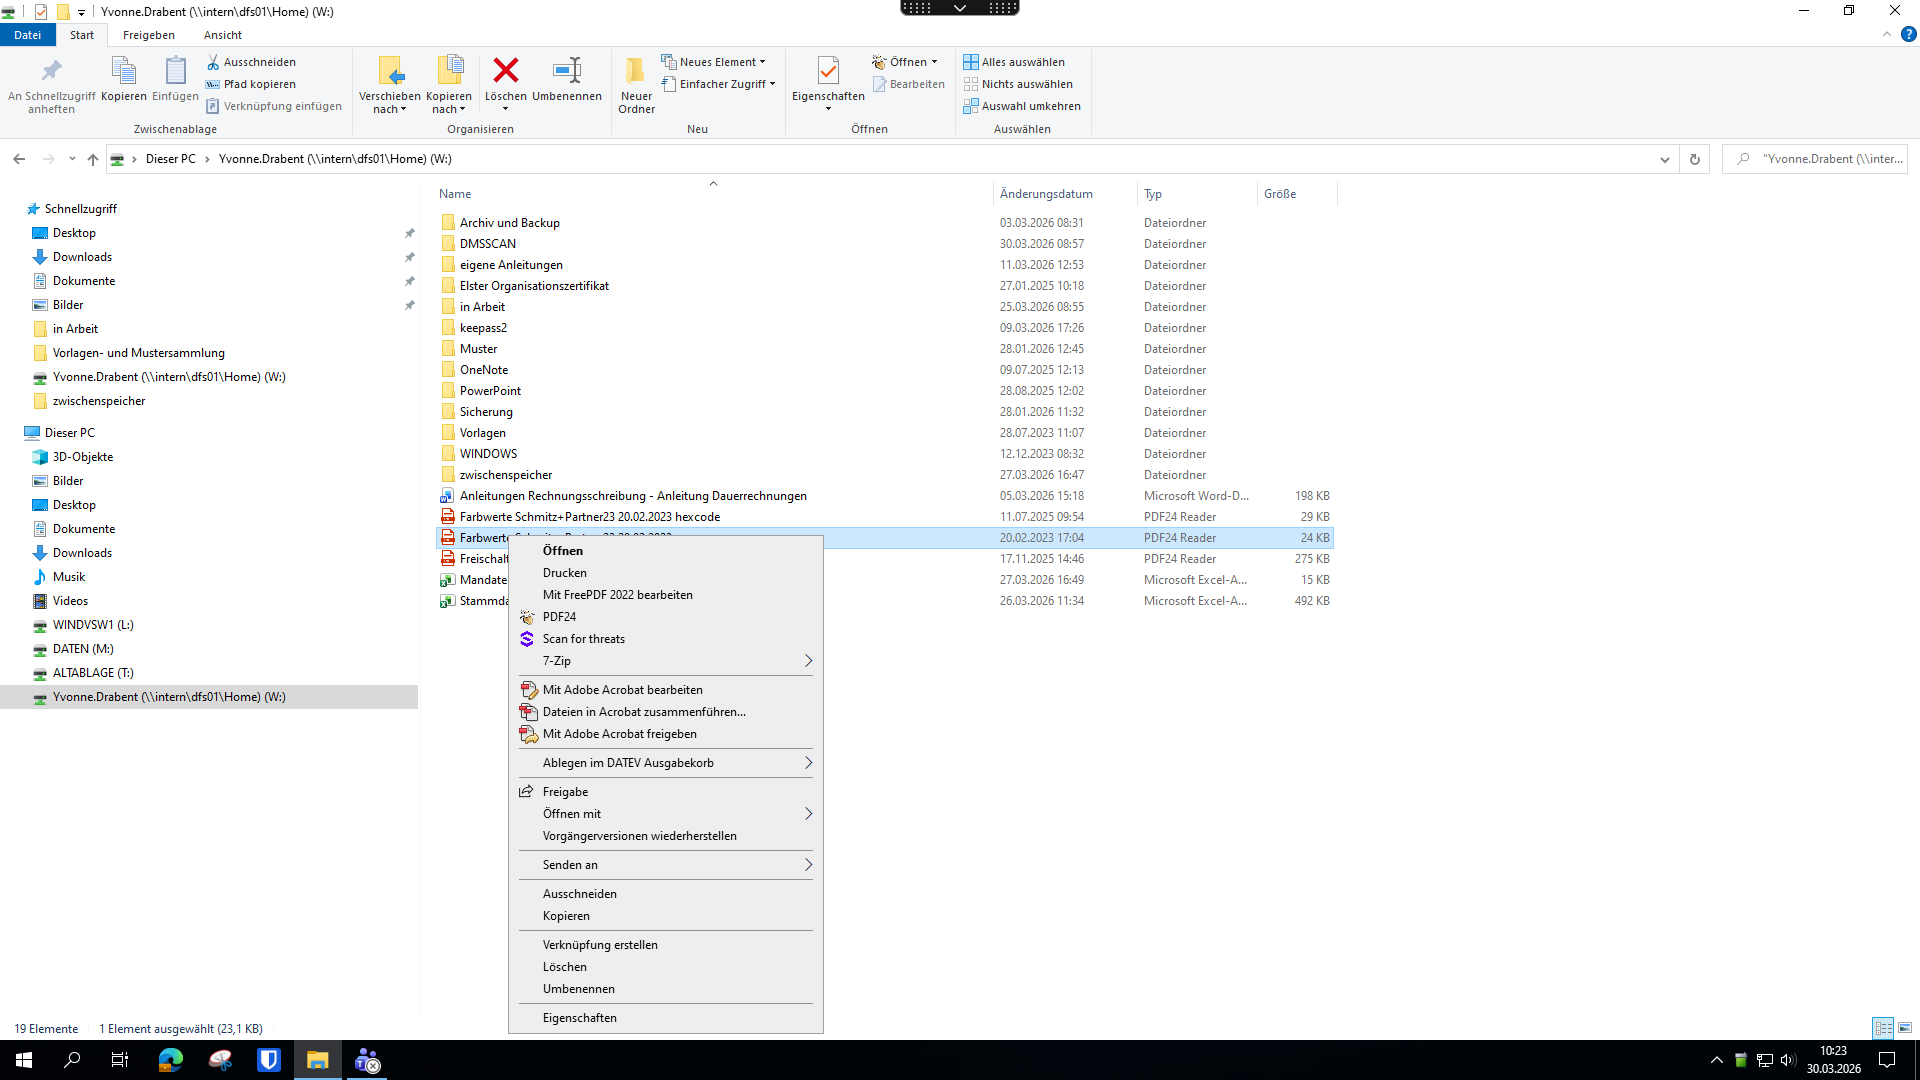Click the Neuer Ordner icon
Viewport: 1920px width, 1080px height.
(636, 71)
